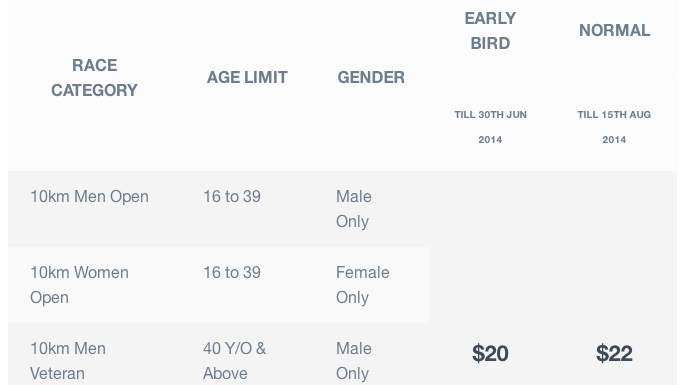The height and width of the screenshot is (385, 683).
Task: Click the NORMAL column header
Action: [x=615, y=30]
